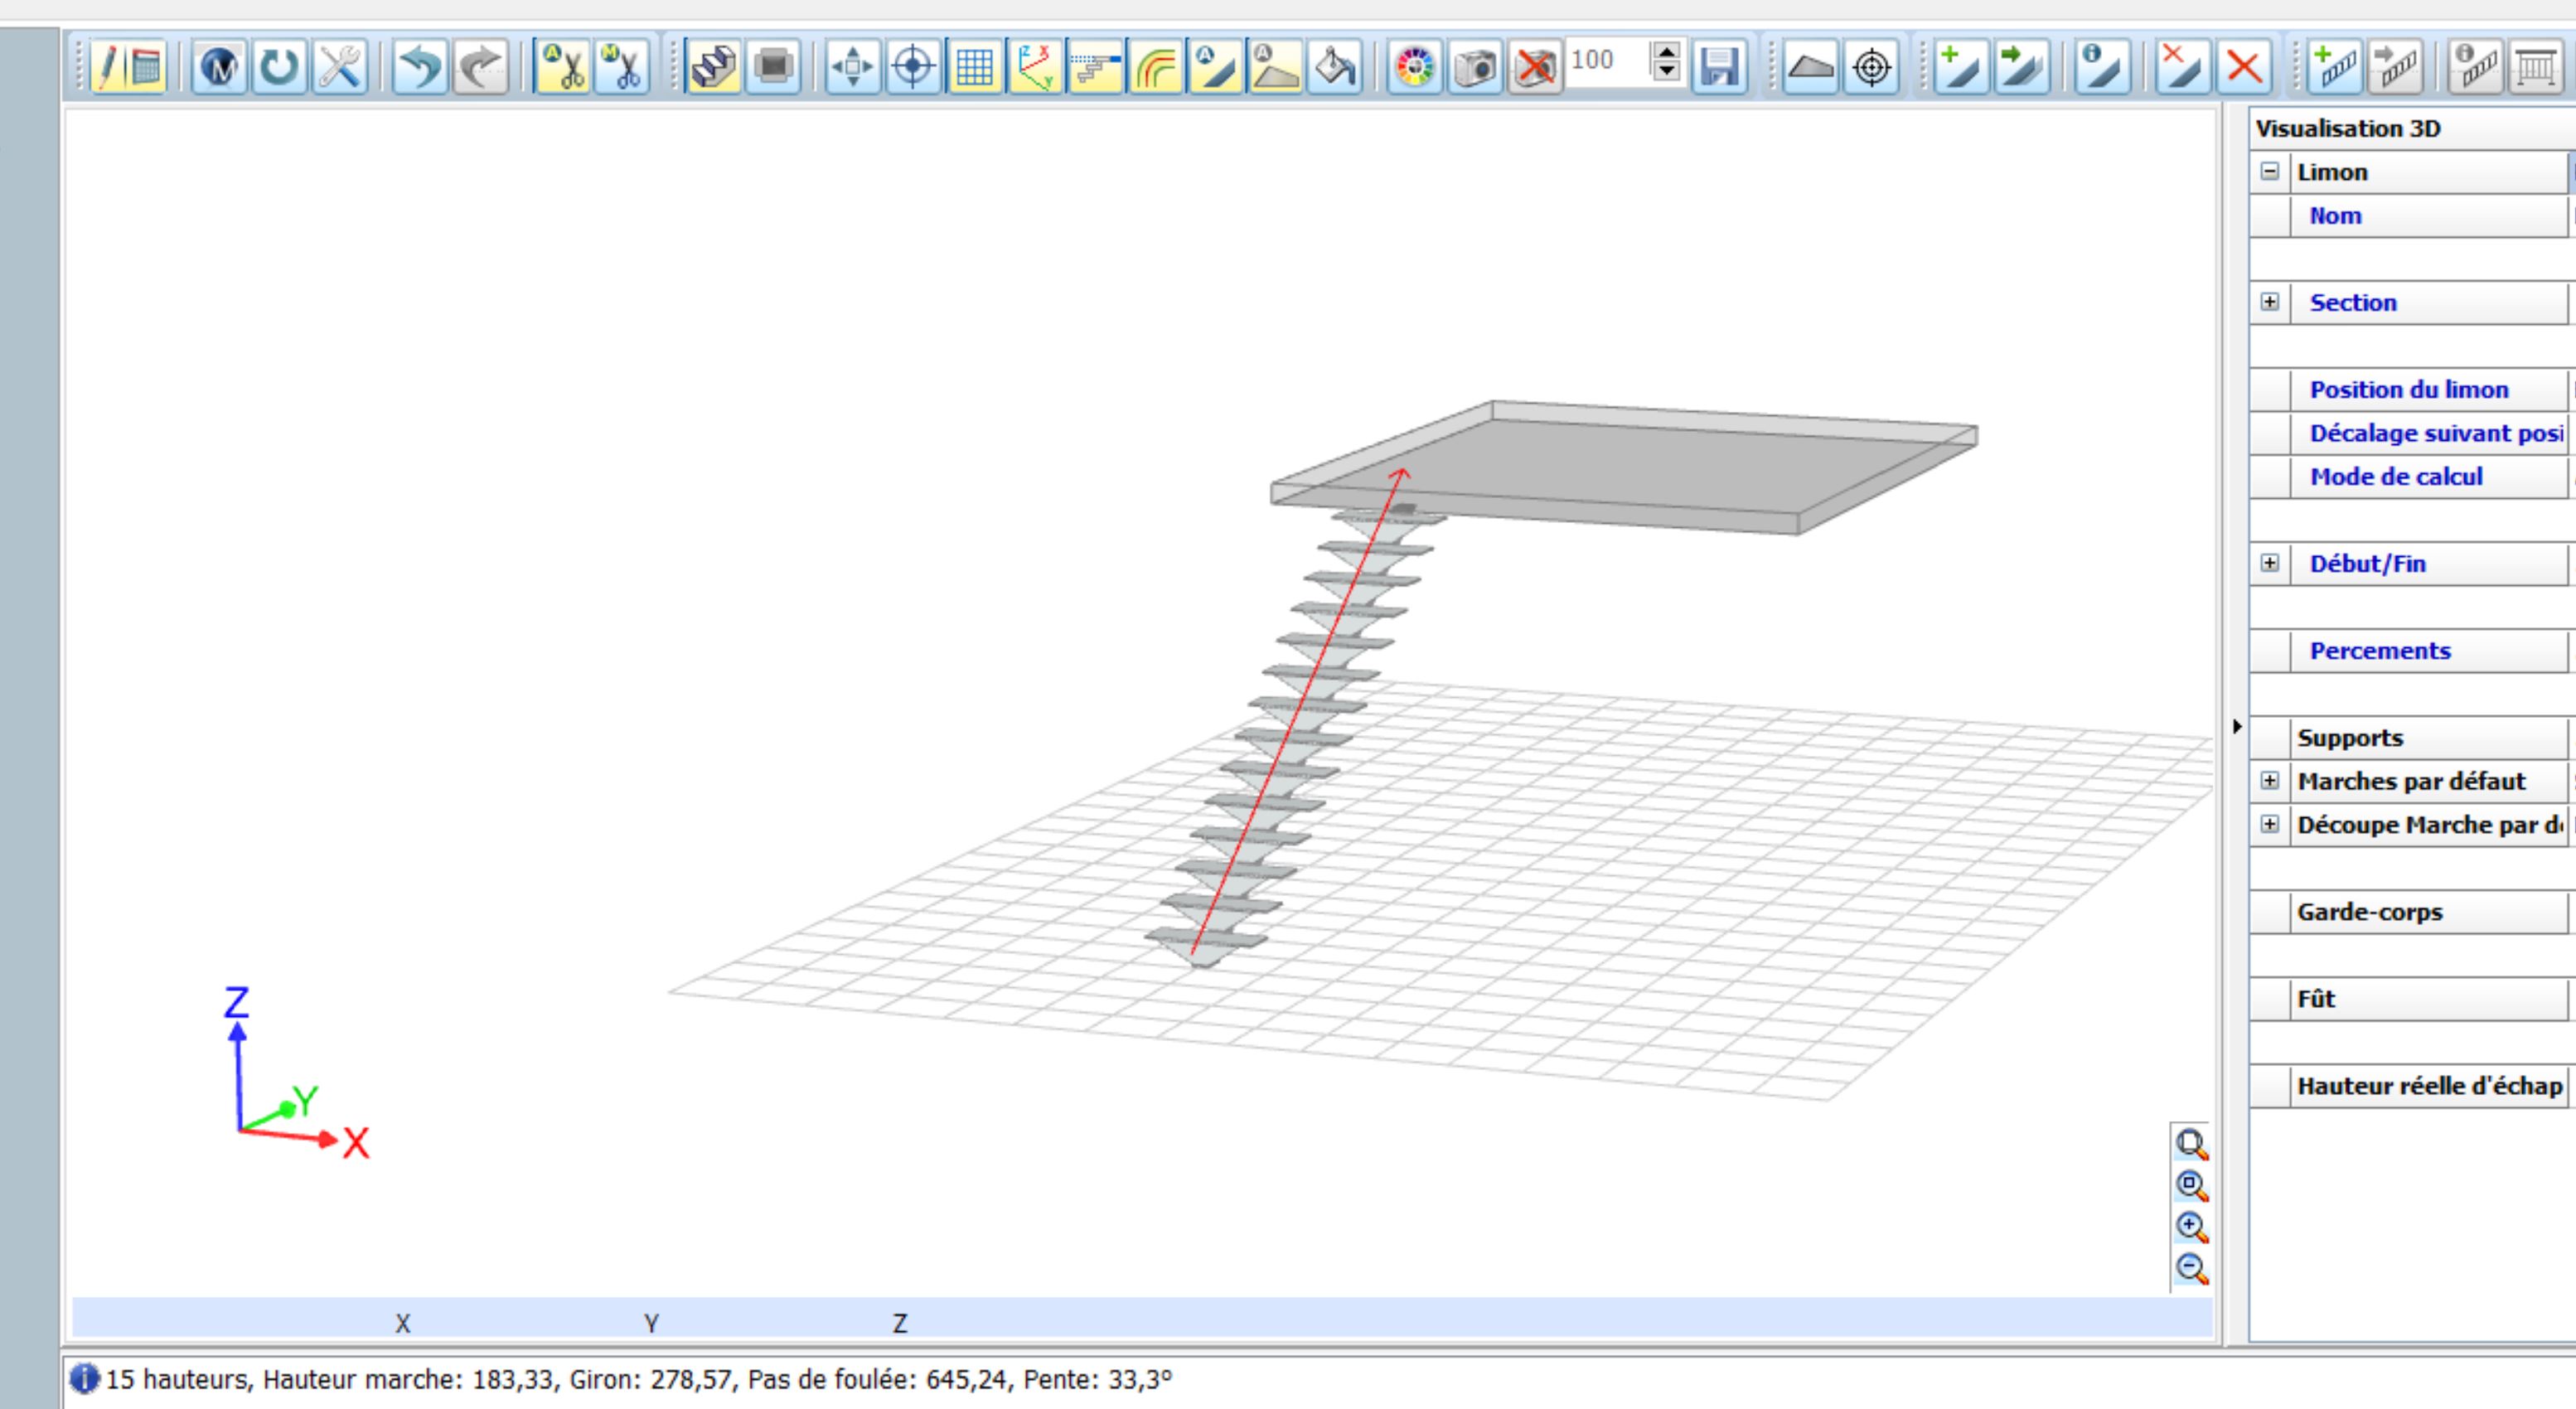This screenshot has height=1409, width=2576.
Task: Open the color wheel palette
Action: [1415, 67]
